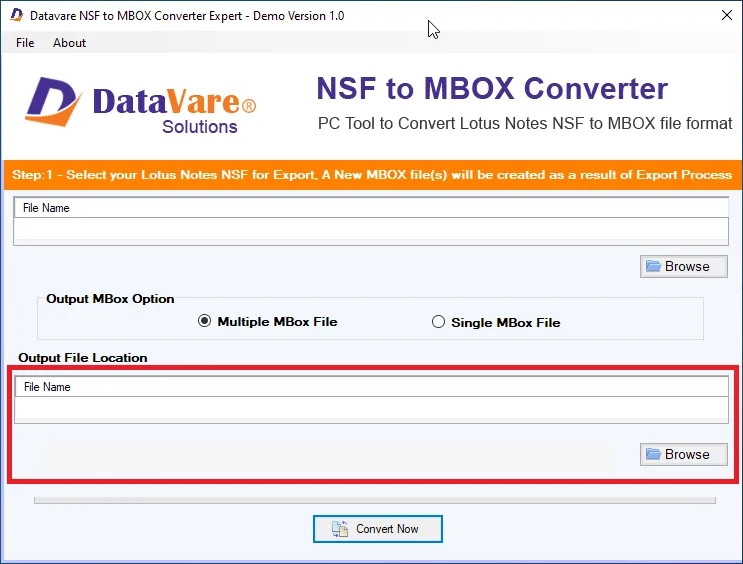Click the NSF to MBOX Converter heading
This screenshot has height=564, width=743.
pyautogui.click(x=492, y=89)
